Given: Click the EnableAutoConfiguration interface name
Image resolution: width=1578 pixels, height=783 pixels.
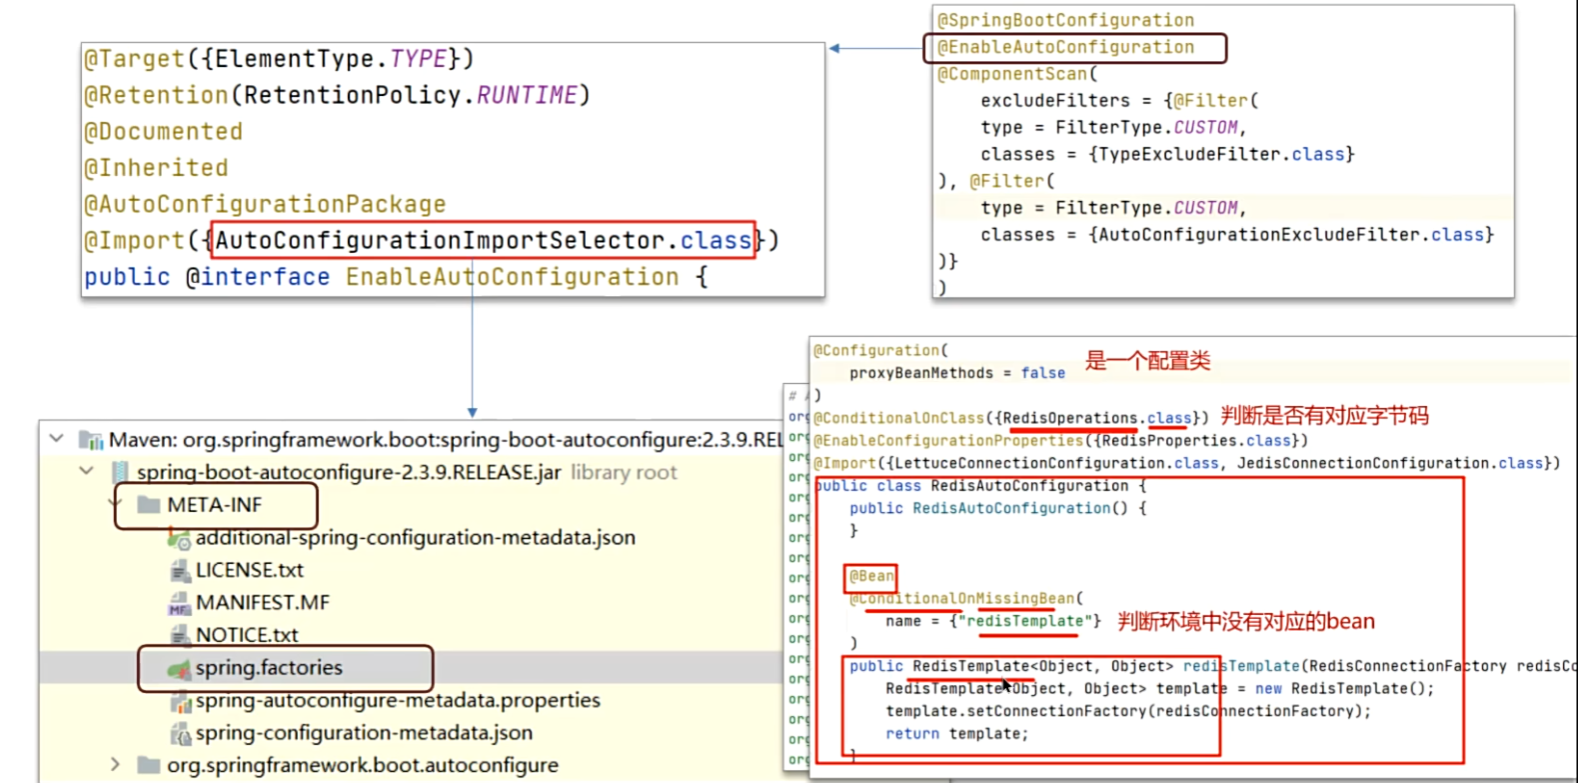Looking at the screenshot, I should point(512,277).
